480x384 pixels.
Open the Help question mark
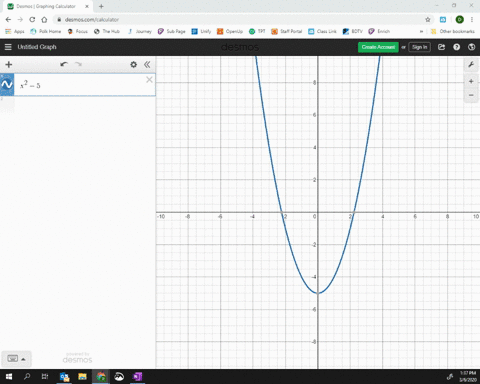(456, 47)
